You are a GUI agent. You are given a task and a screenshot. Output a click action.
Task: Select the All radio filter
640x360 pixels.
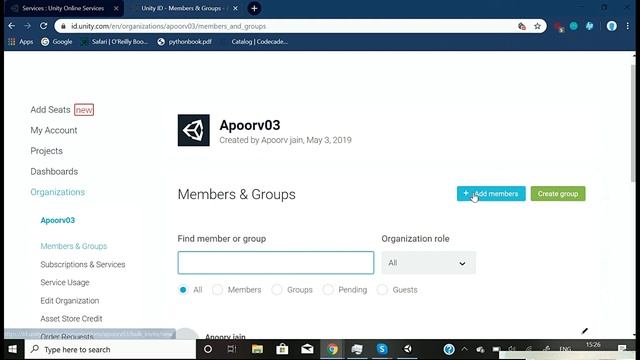click(183, 290)
